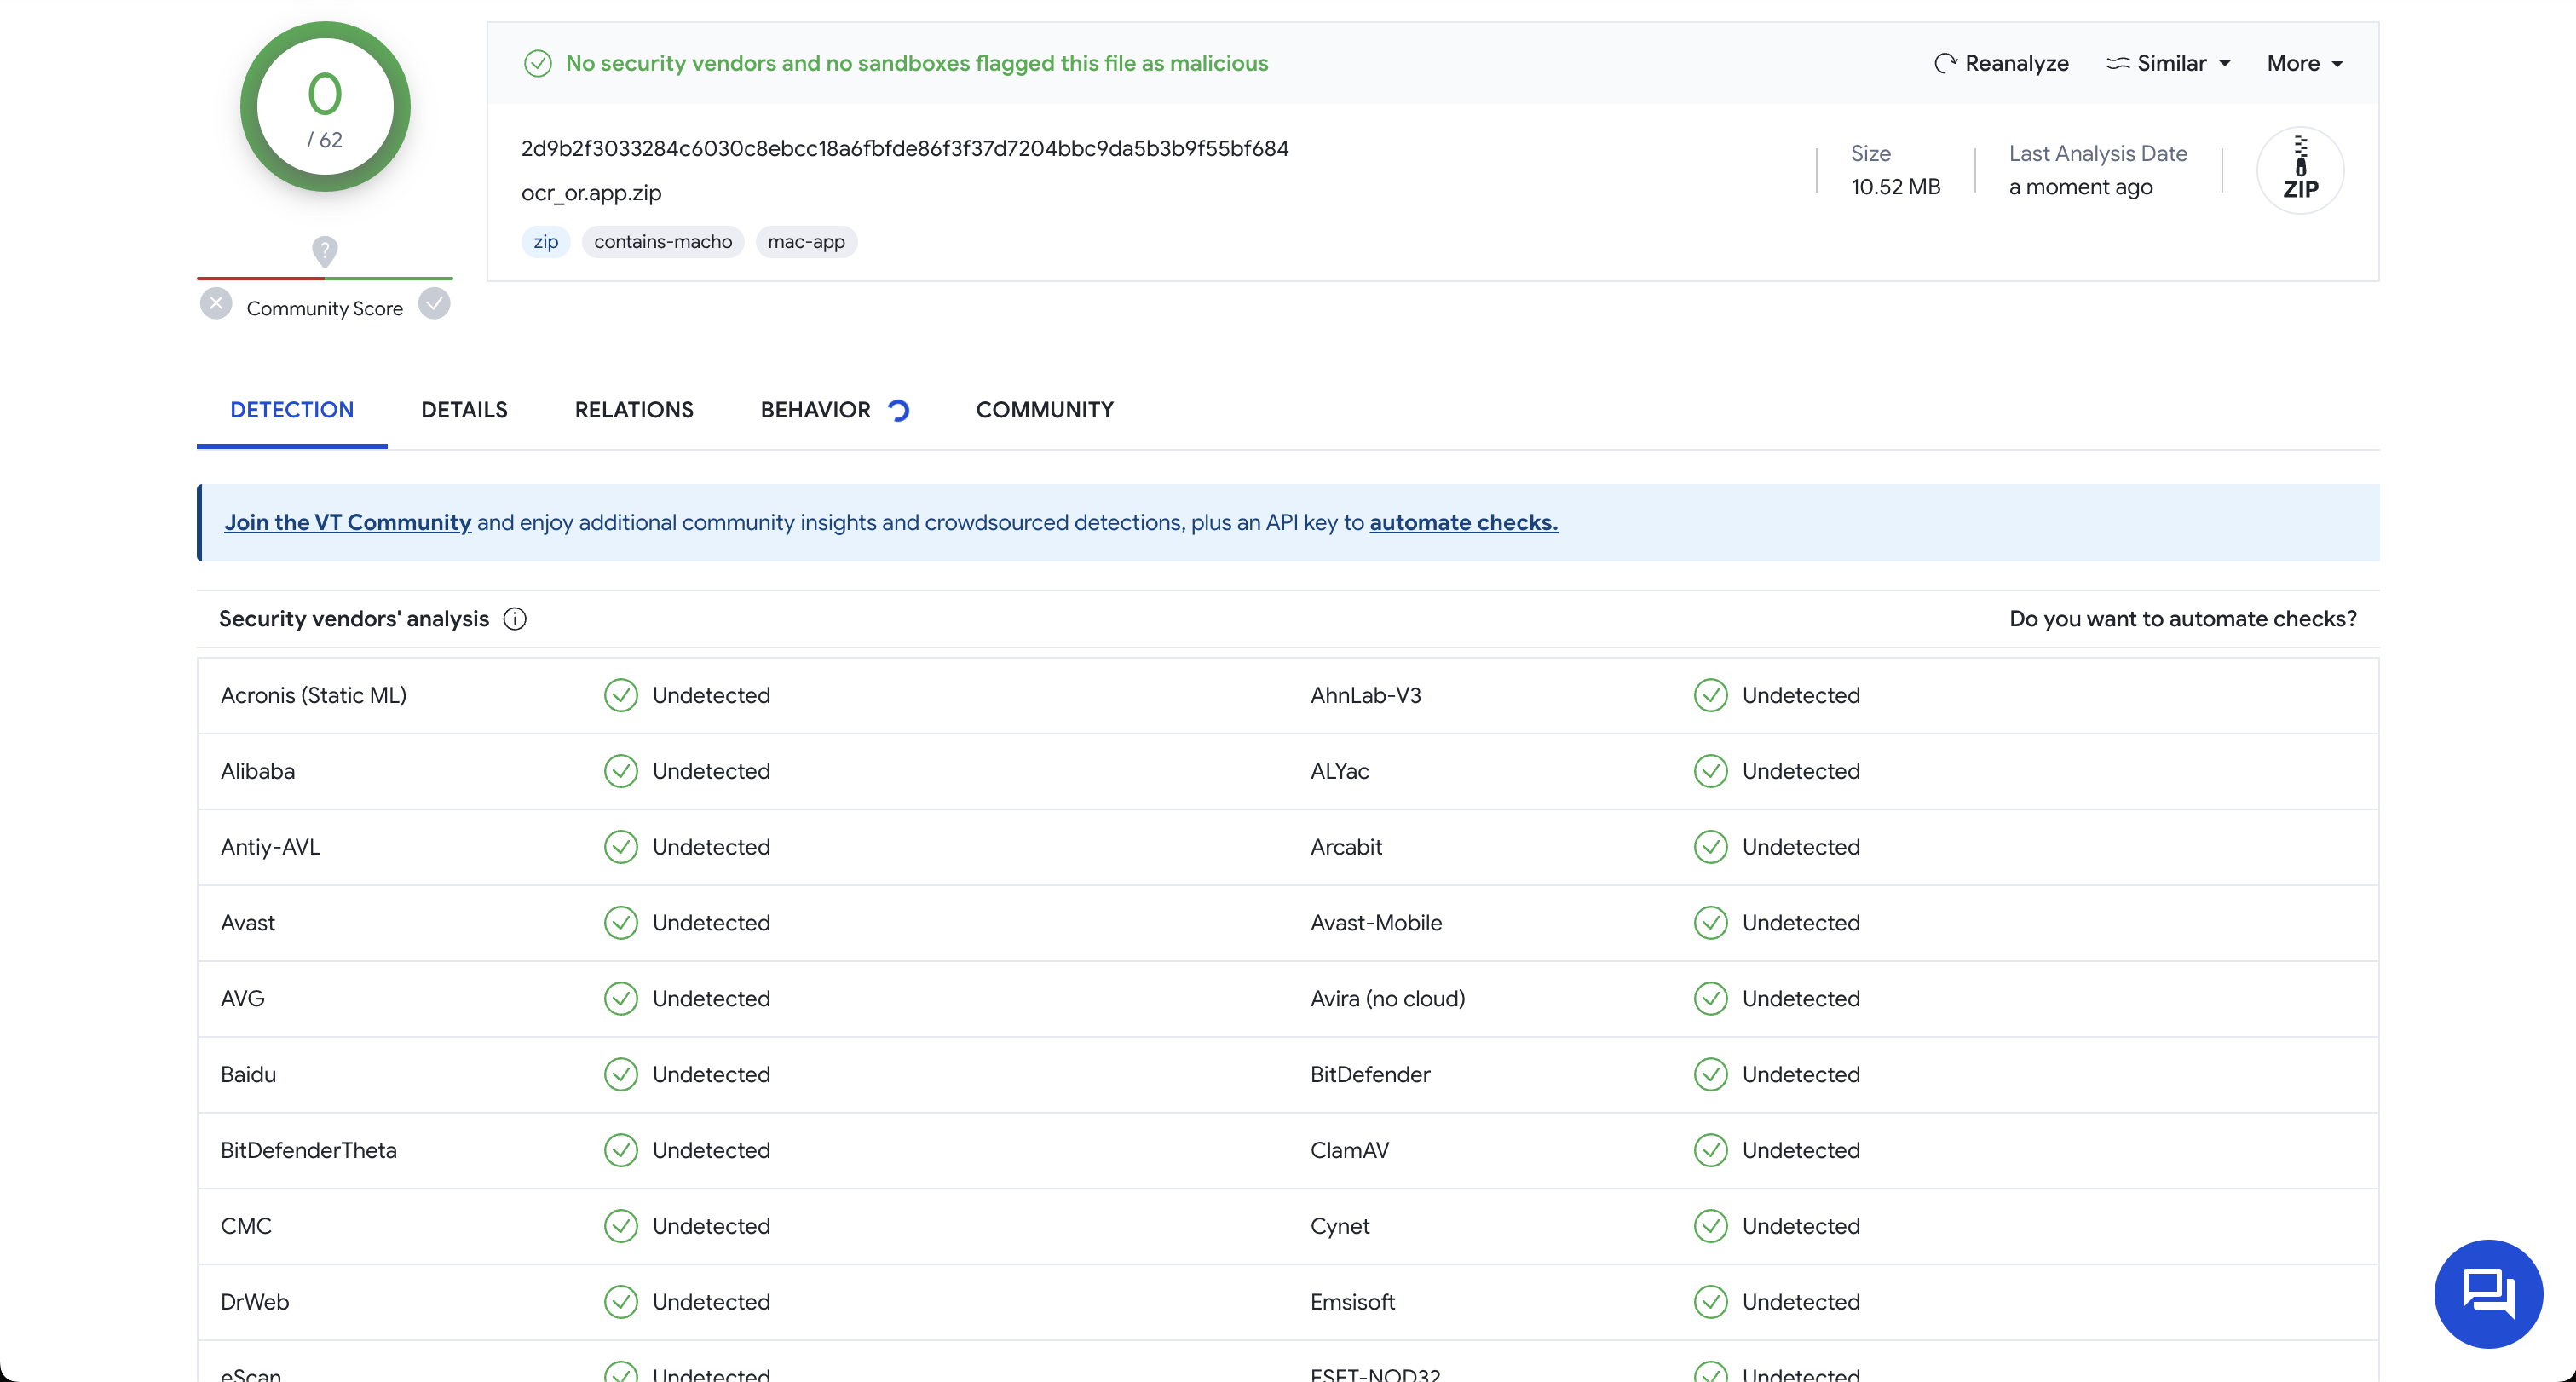2576x1382 pixels.
Task: Click green checkmark icon in header banner
Action: (x=538, y=63)
